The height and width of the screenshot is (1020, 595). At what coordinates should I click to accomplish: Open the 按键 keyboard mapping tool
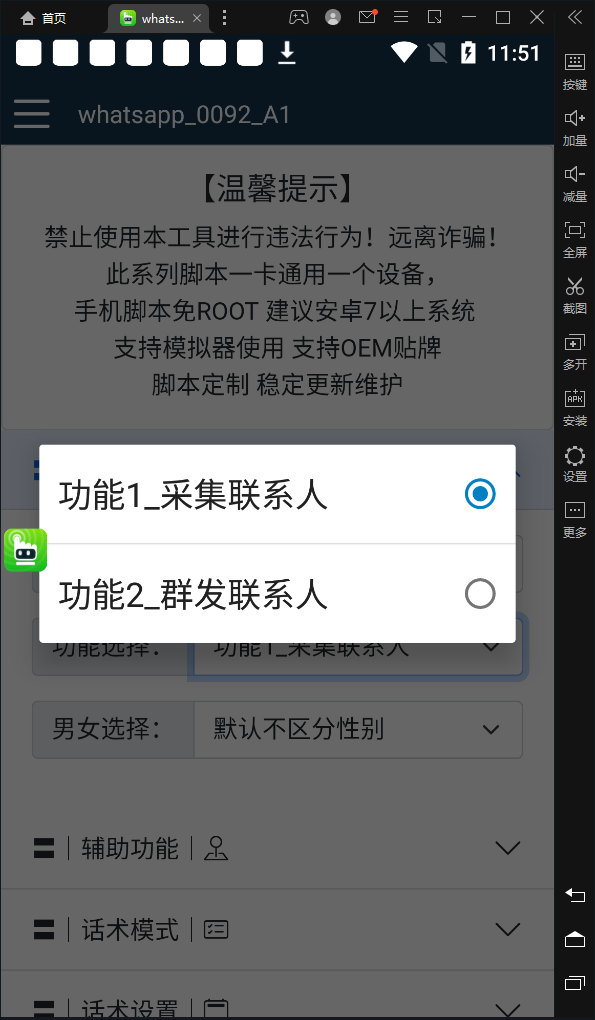575,71
